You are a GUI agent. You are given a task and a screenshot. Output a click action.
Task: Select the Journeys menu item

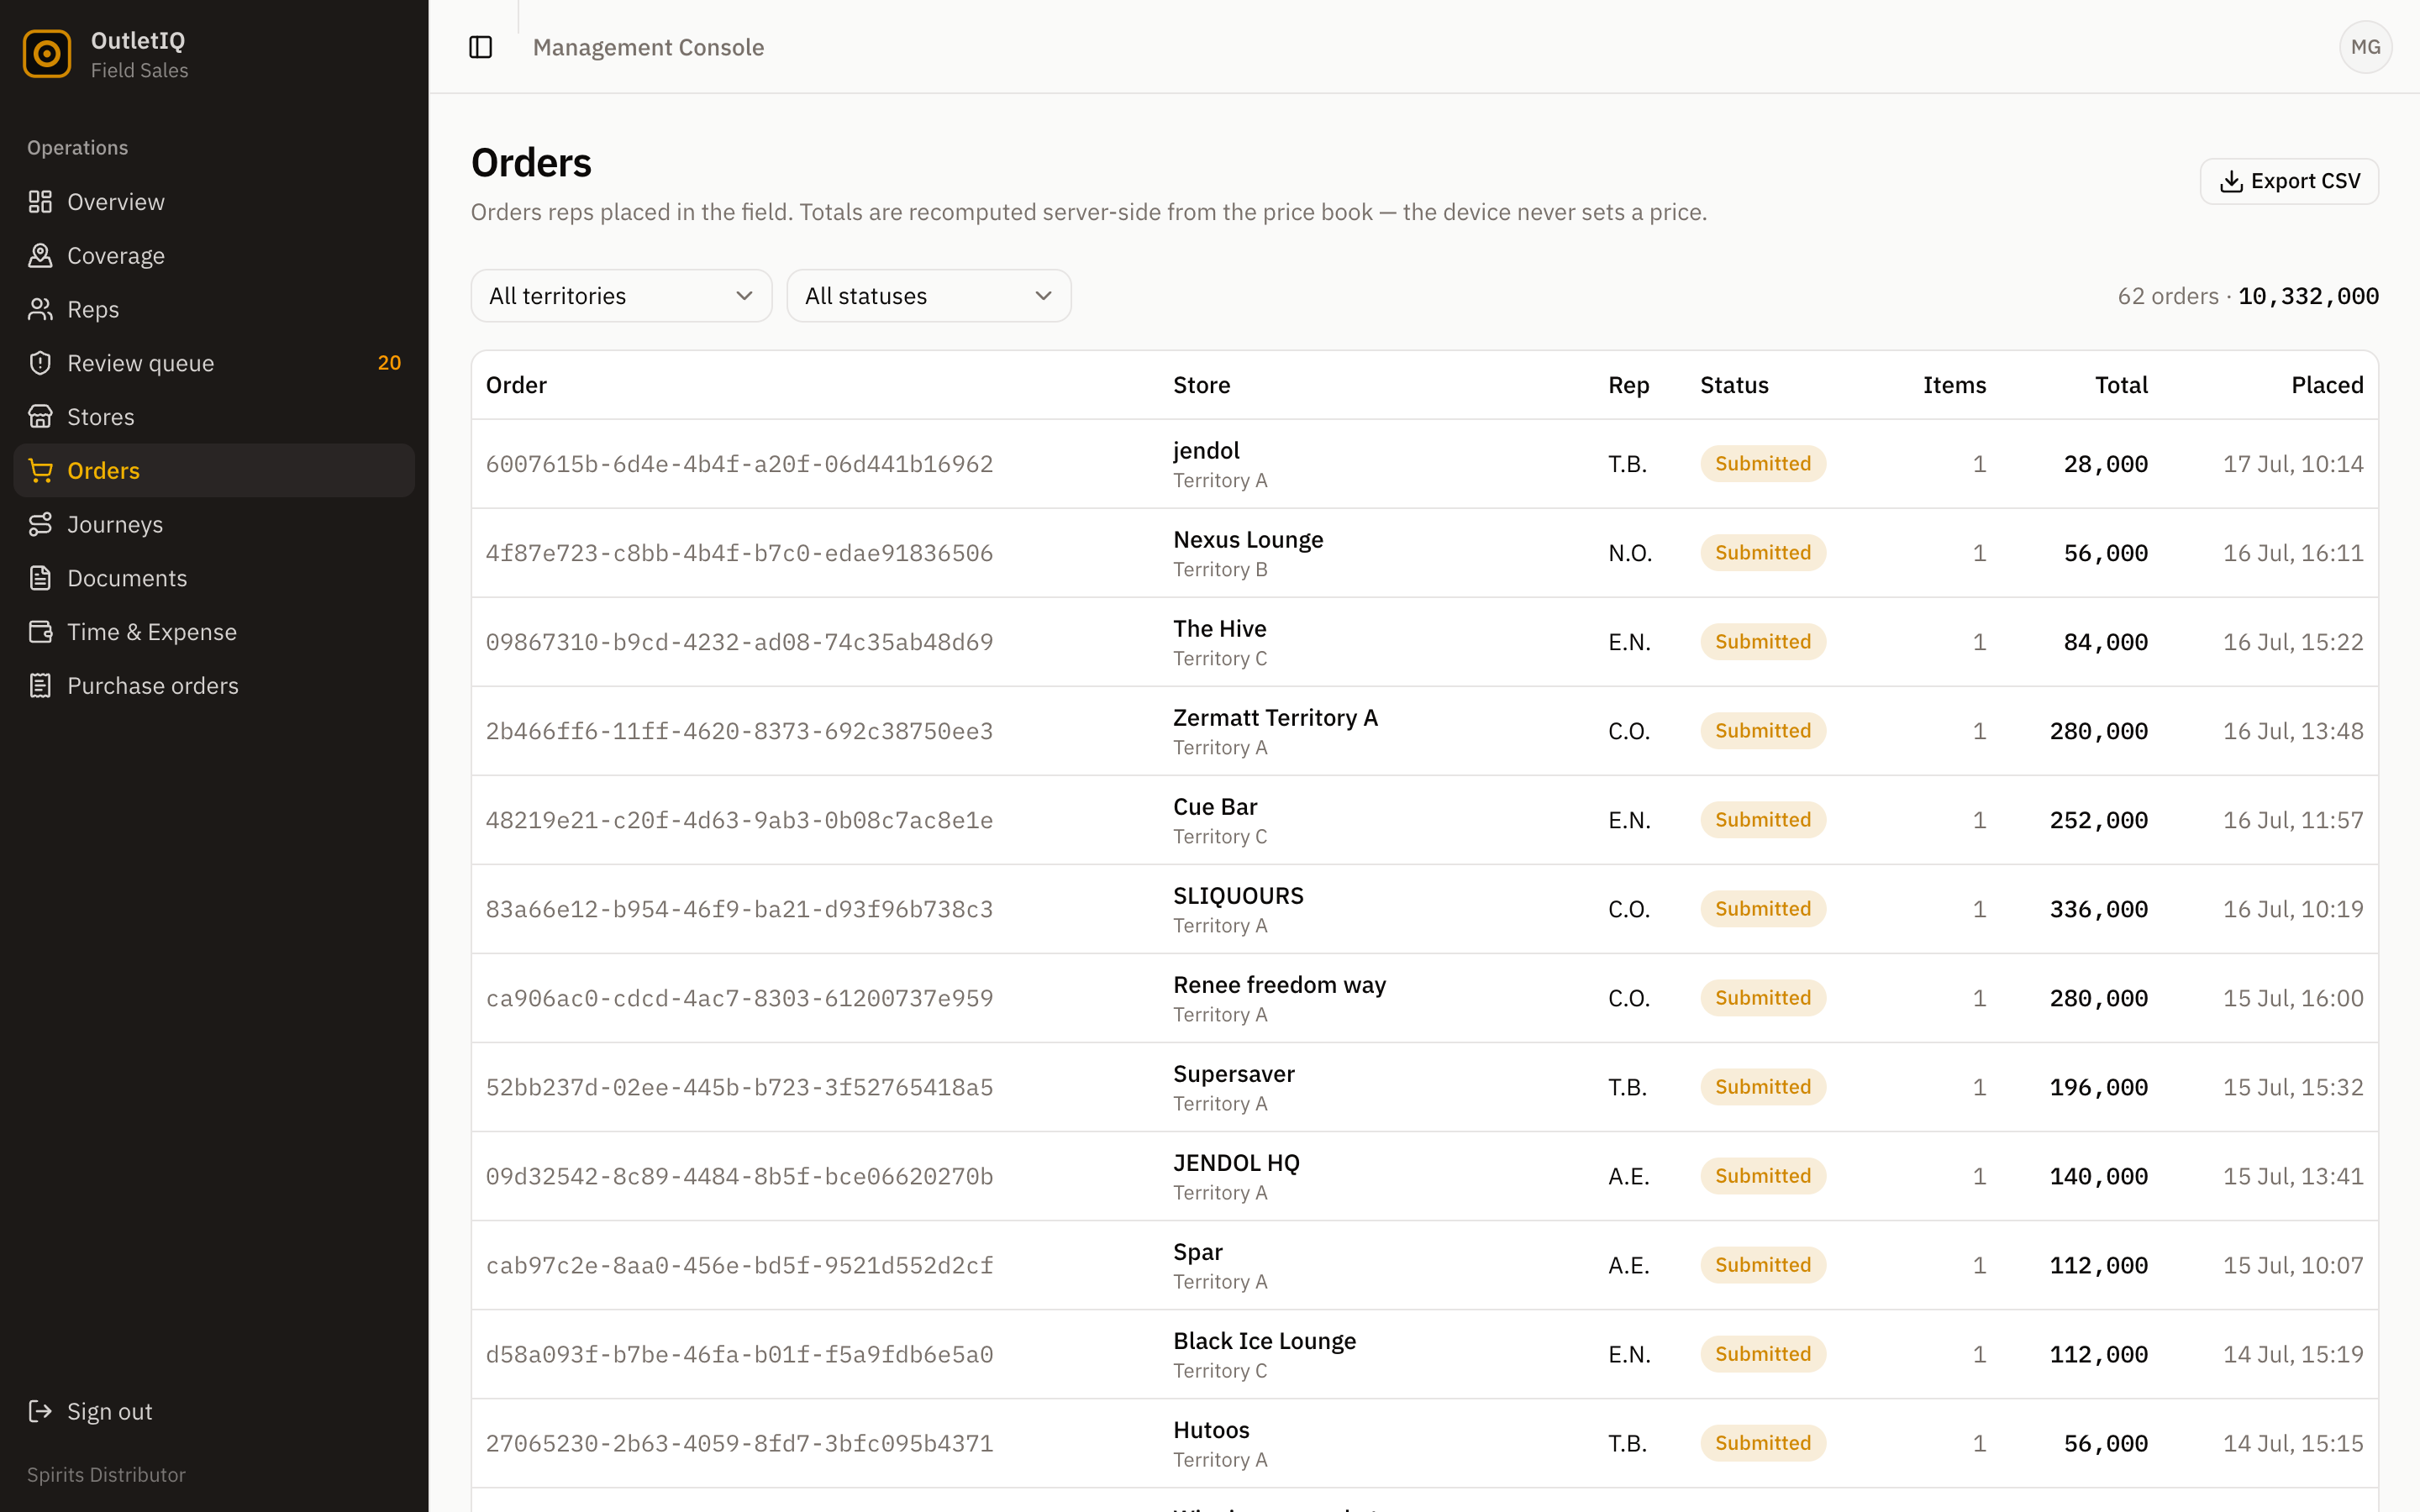coord(214,525)
